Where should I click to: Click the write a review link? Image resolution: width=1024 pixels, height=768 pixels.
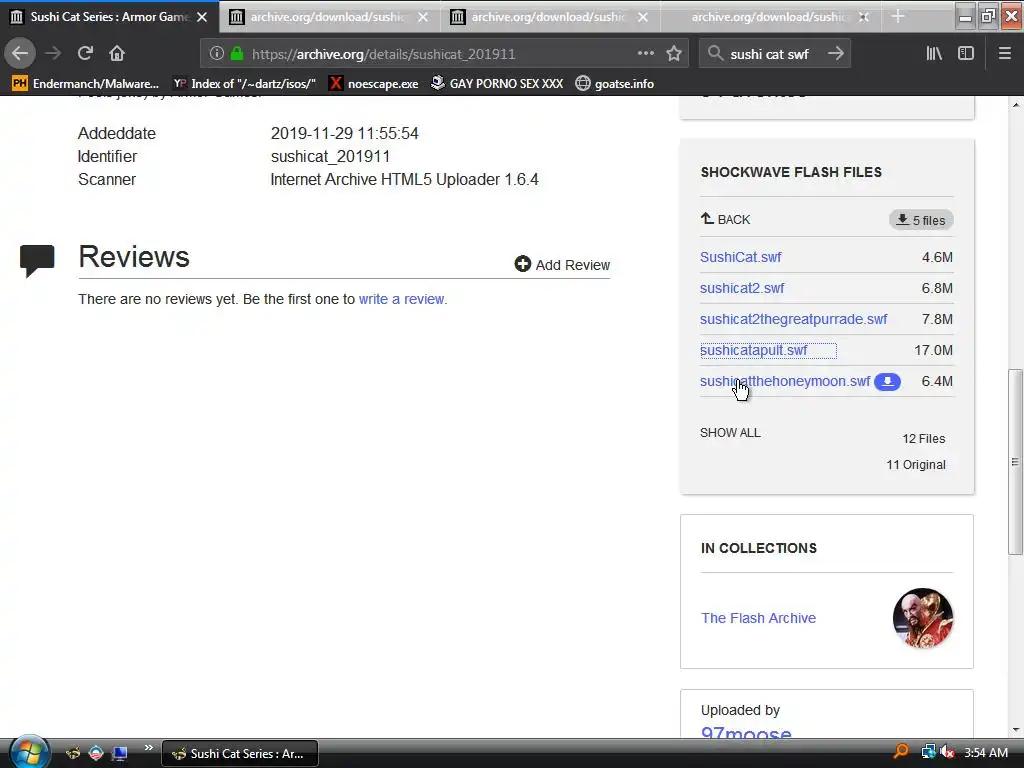pyautogui.click(x=402, y=299)
